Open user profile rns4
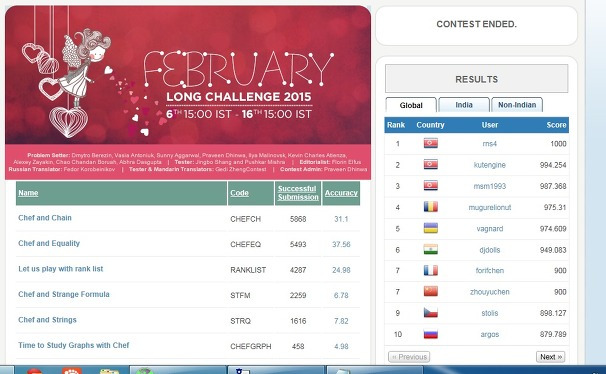This screenshot has width=606, height=374. point(490,144)
